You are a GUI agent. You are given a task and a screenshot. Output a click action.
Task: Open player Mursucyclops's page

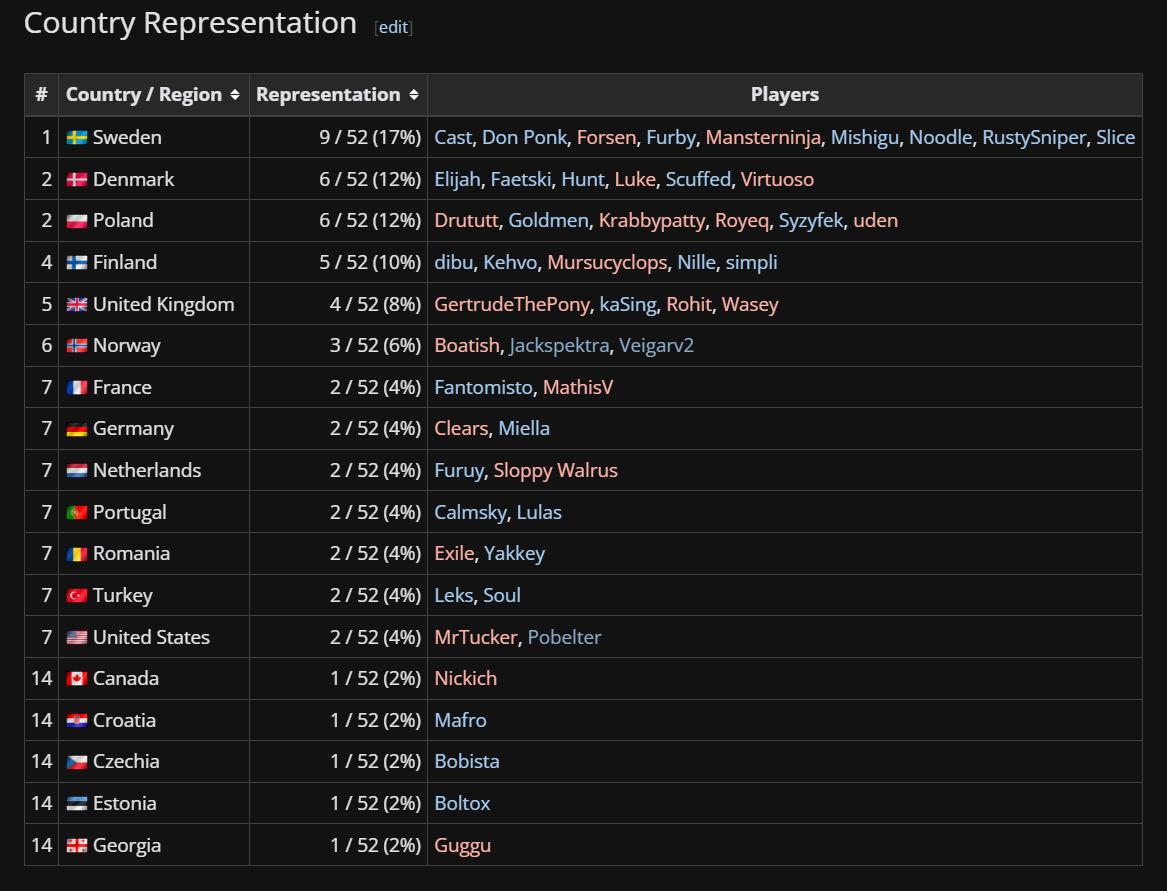(x=606, y=263)
